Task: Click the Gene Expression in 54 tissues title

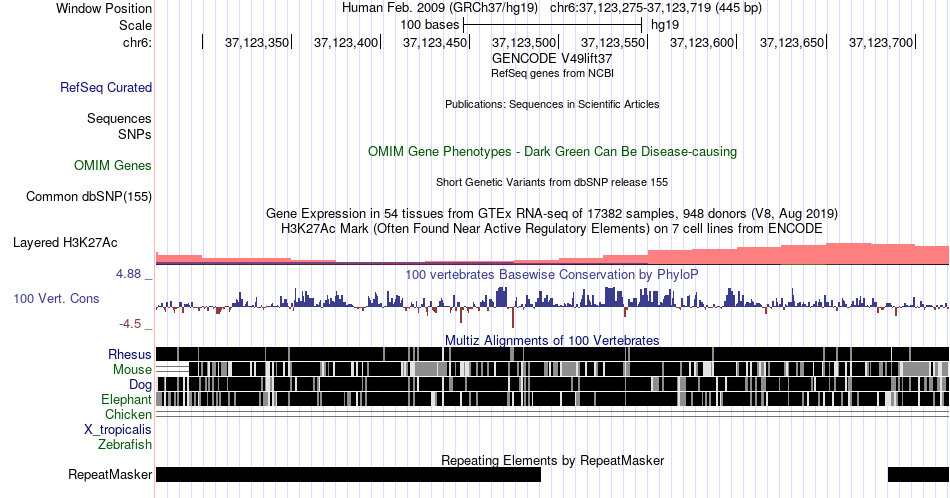Action: point(552,214)
